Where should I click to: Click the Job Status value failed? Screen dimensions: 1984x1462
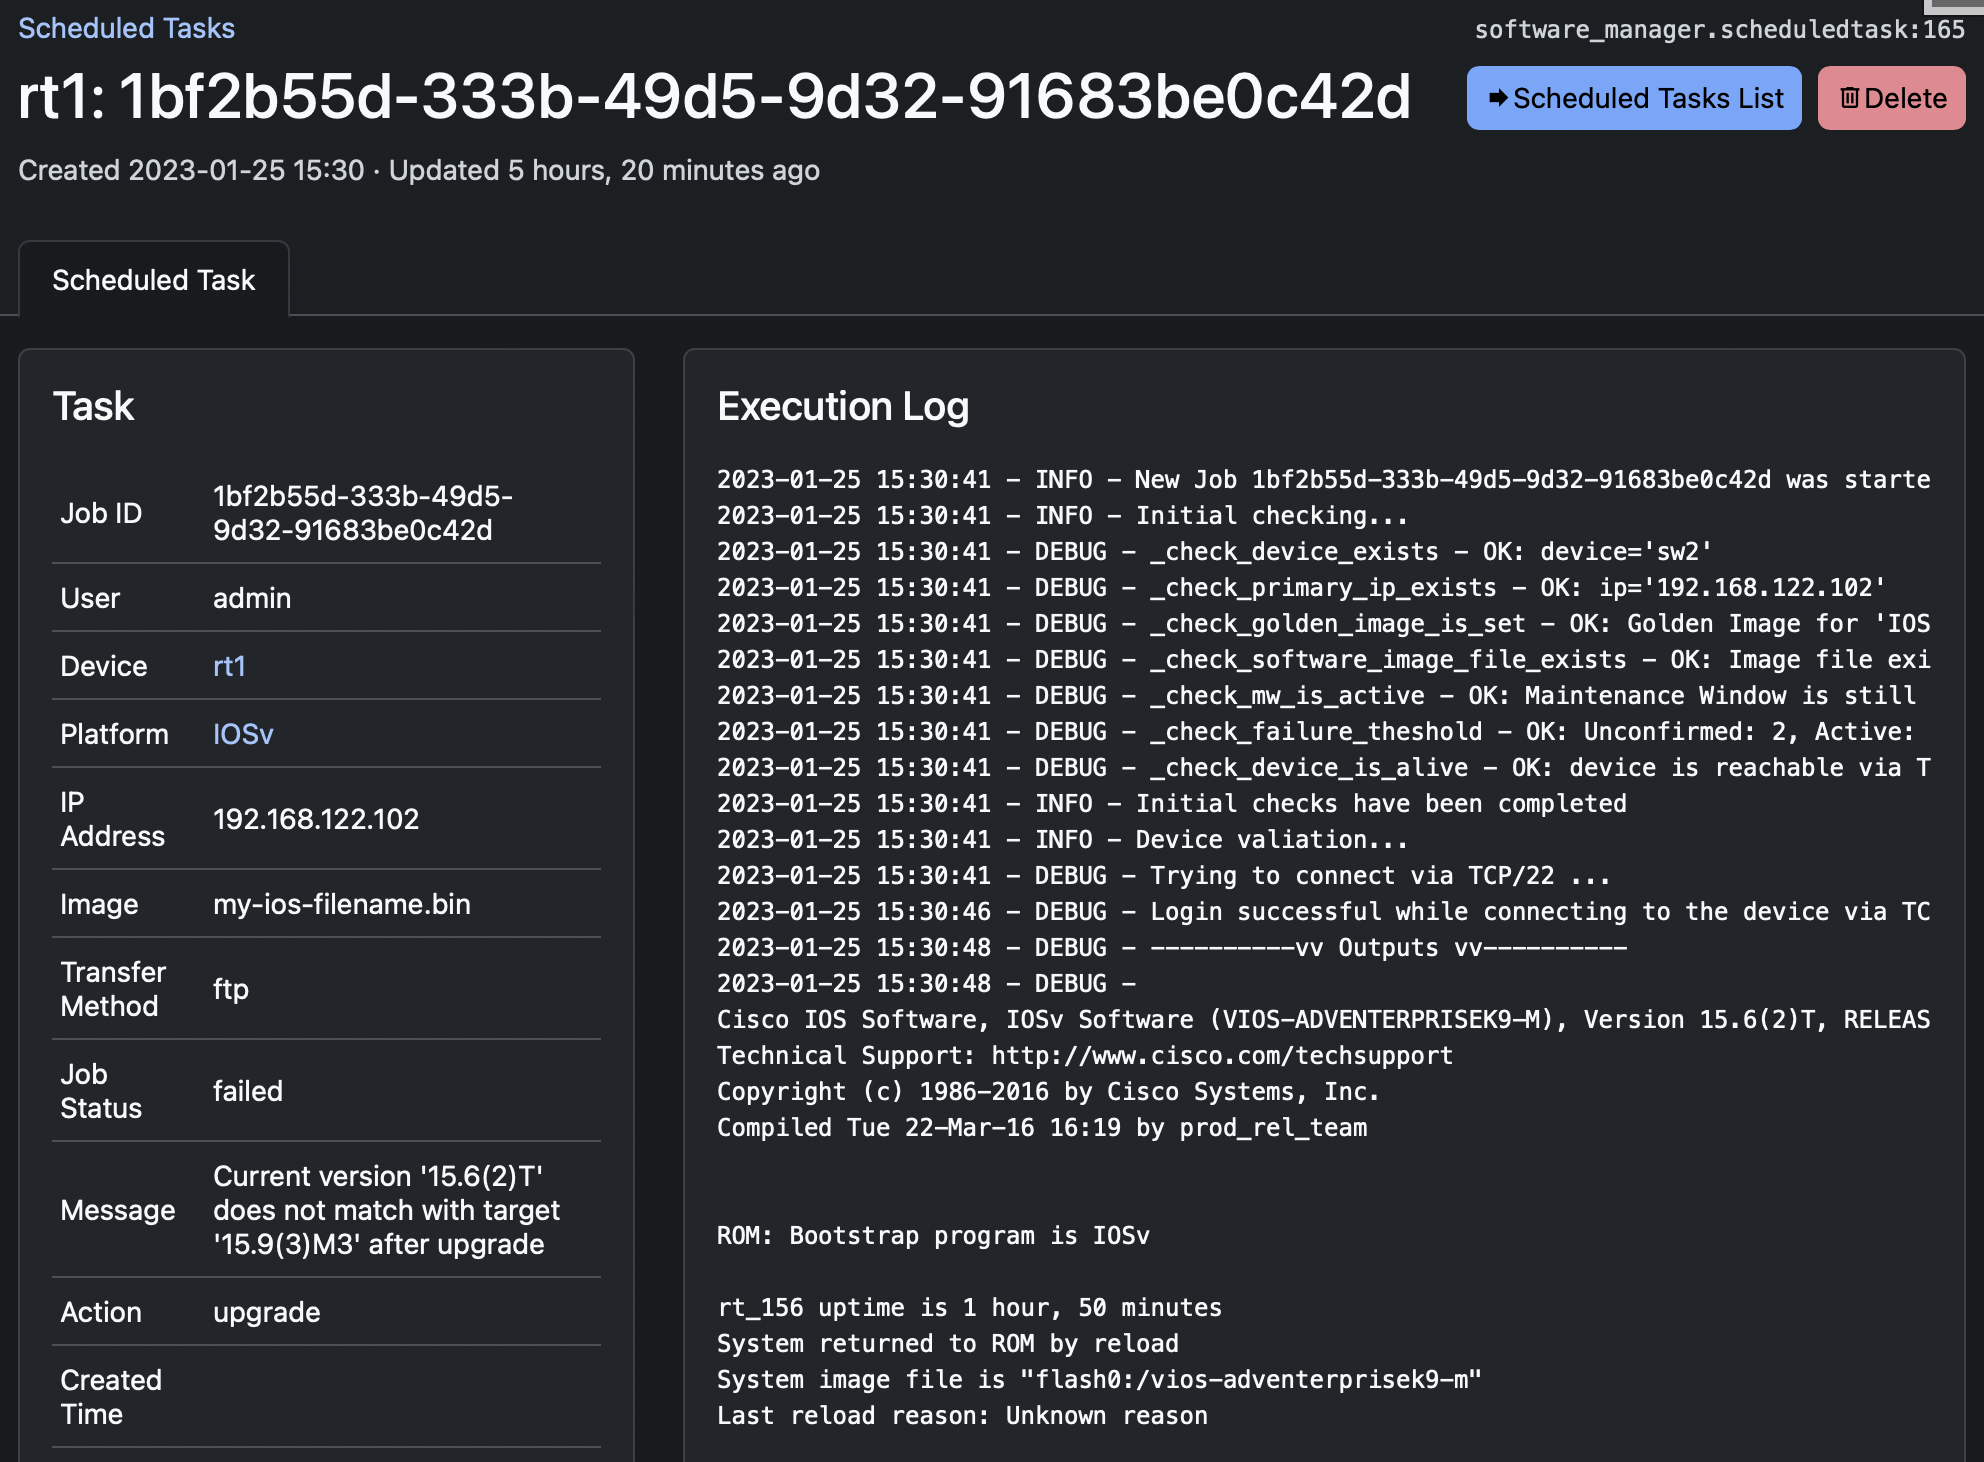pos(248,1091)
